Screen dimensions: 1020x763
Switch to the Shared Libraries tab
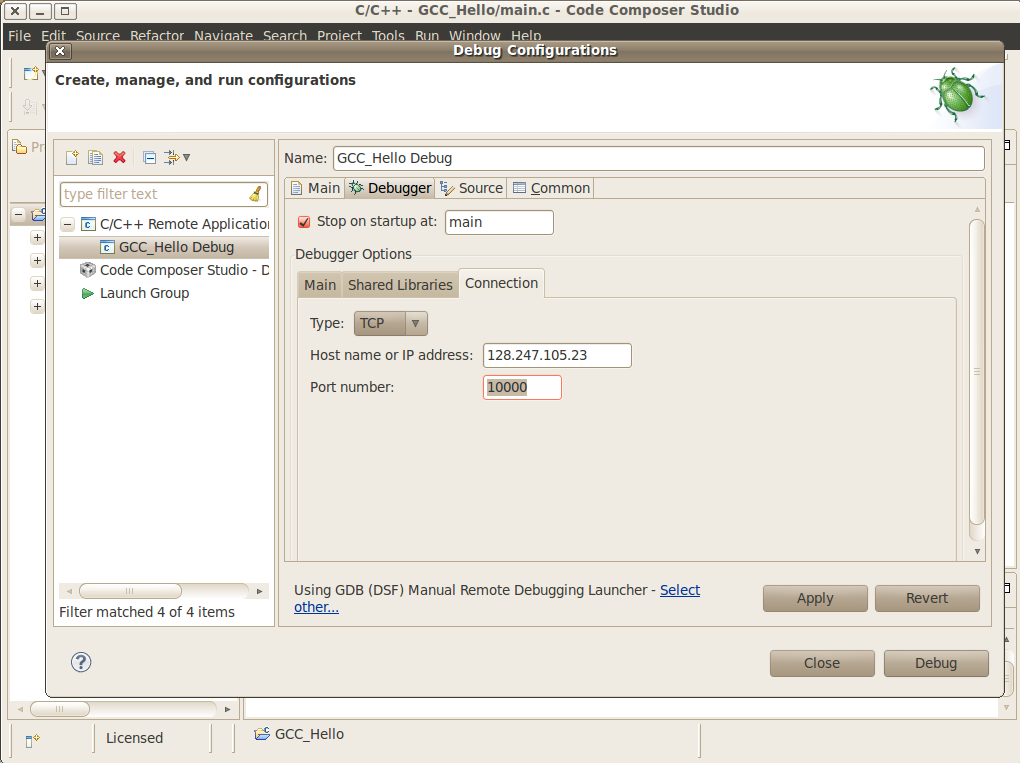pyautogui.click(x=399, y=284)
